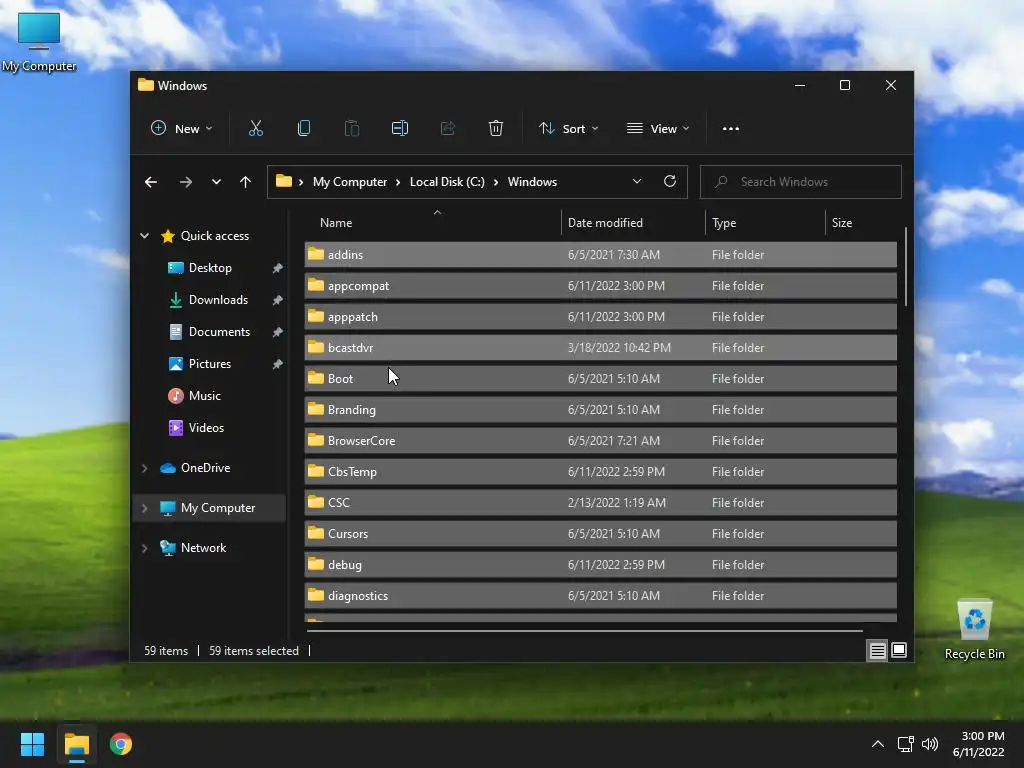Open Documents in Quick access

219,332
